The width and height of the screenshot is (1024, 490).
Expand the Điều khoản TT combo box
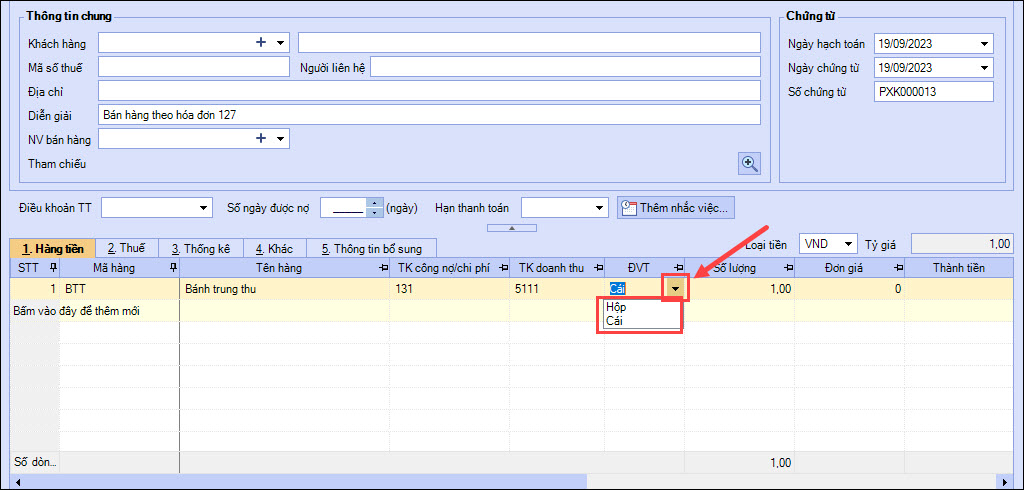(x=204, y=208)
